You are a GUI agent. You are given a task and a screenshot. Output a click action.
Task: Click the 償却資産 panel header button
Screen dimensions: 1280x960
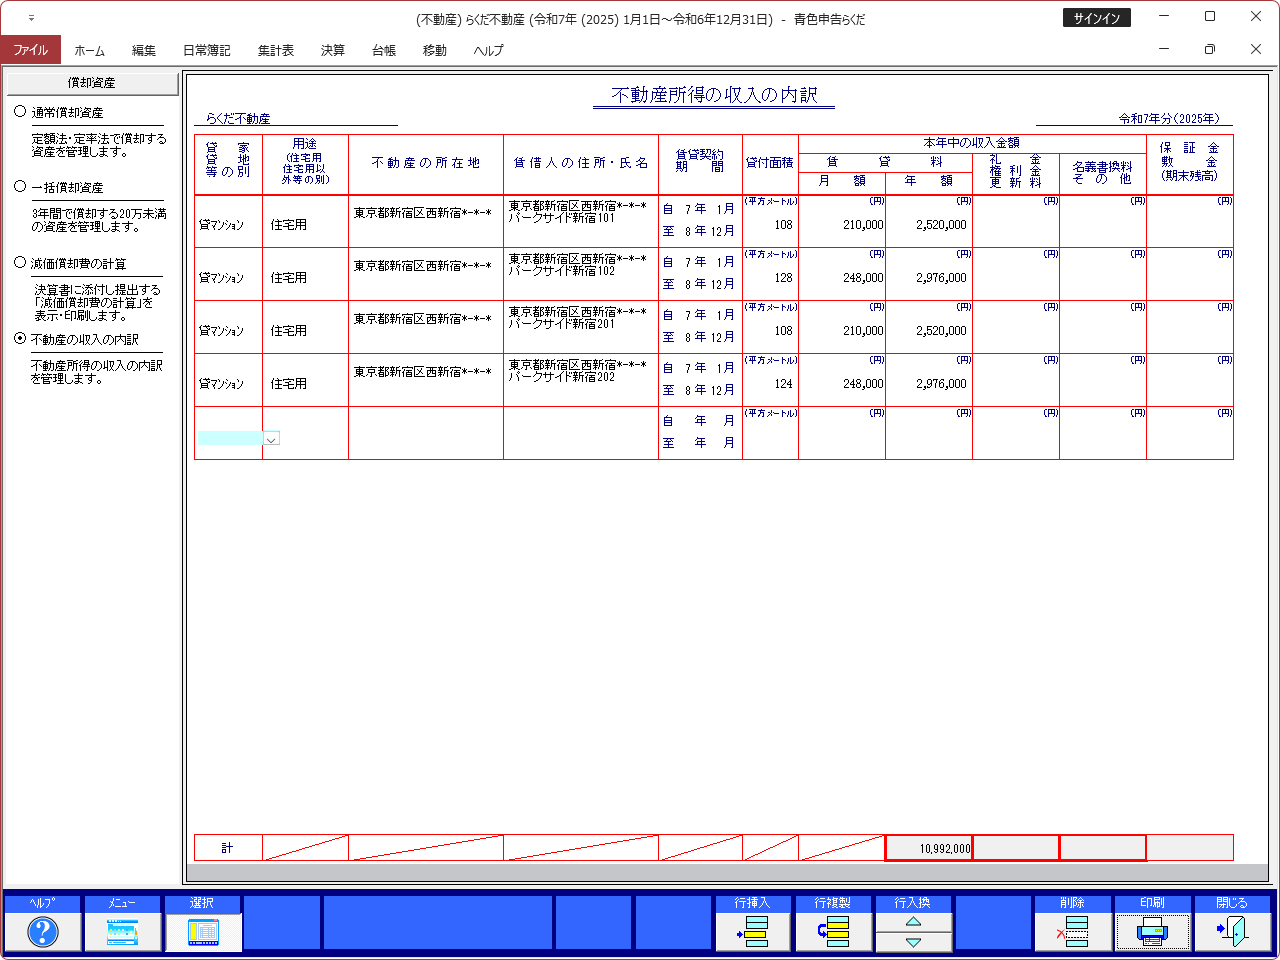click(x=91, y=83)
